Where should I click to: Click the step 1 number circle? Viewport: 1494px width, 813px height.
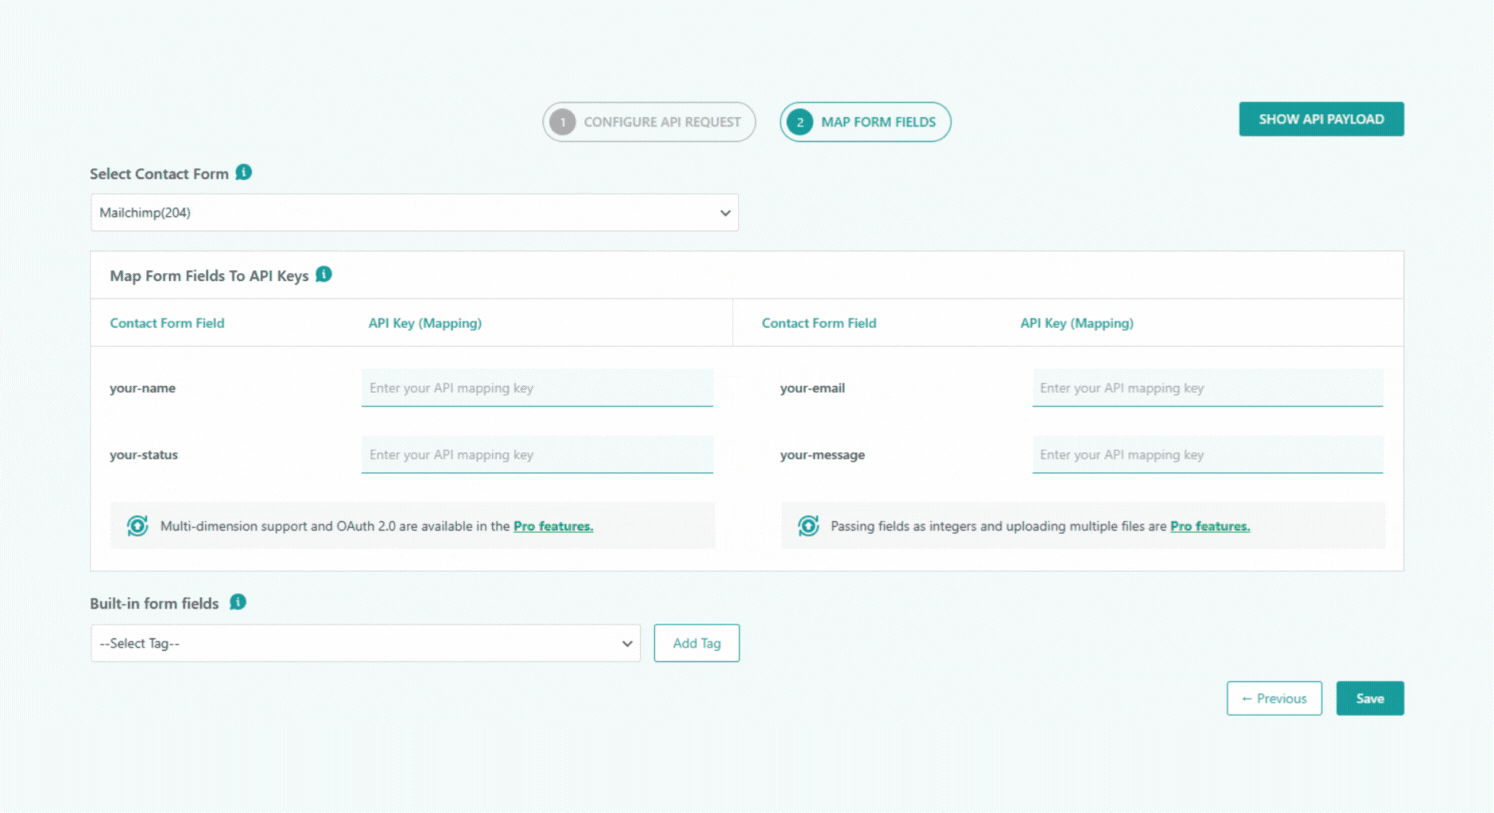click(x=563, y=122)
